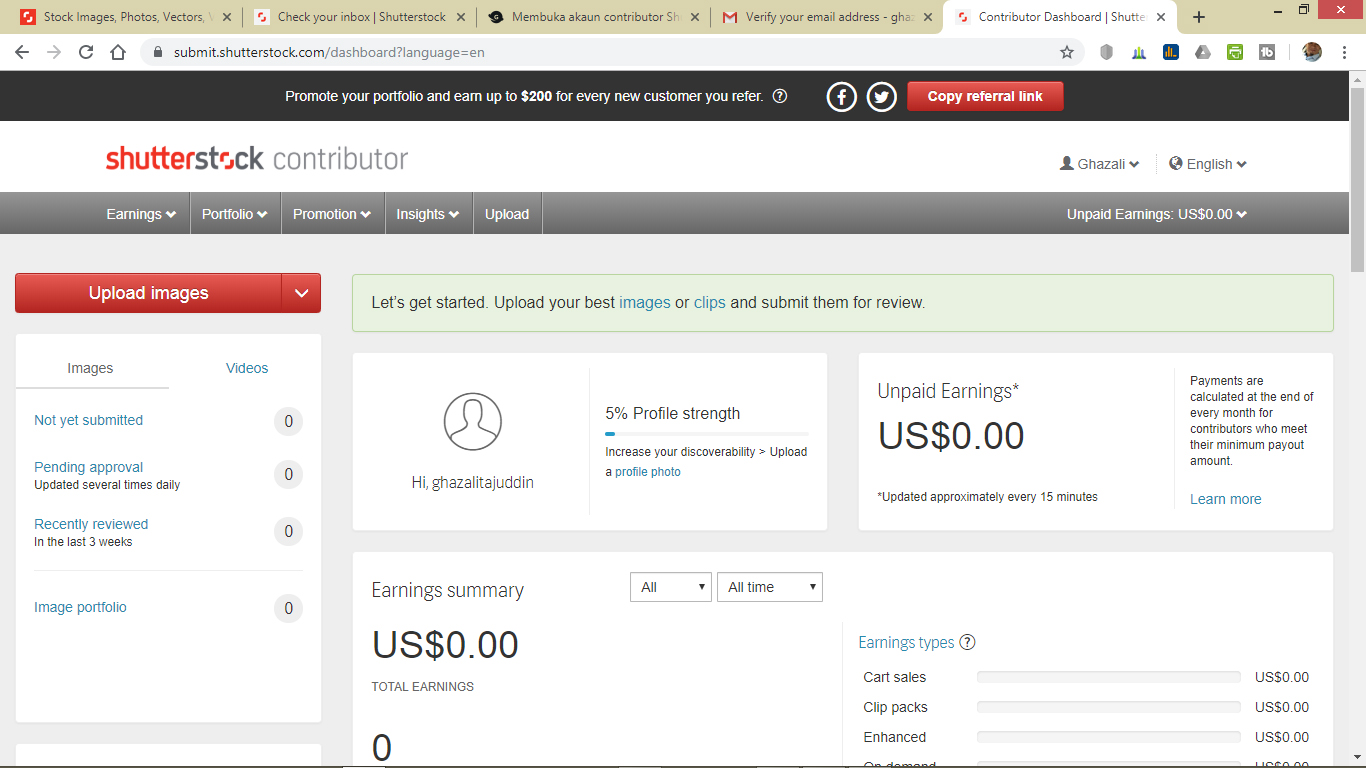The width and height of the screenshot is (1366, 768).
Task: Click the profile strength progress bar
Action: click(706, 434)
